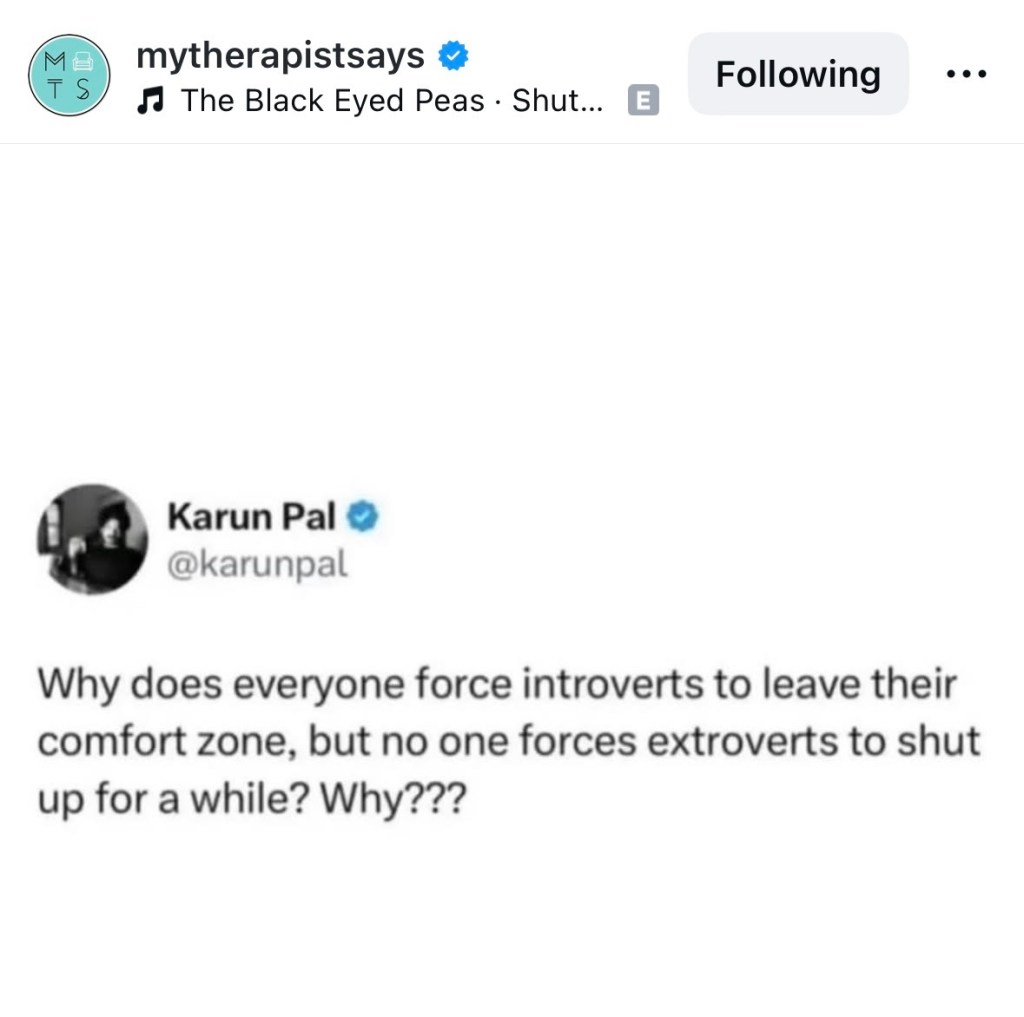Tap the truncated "Shut..." song title
This screenshot has height=1017, width=1024.
(558, 101)
